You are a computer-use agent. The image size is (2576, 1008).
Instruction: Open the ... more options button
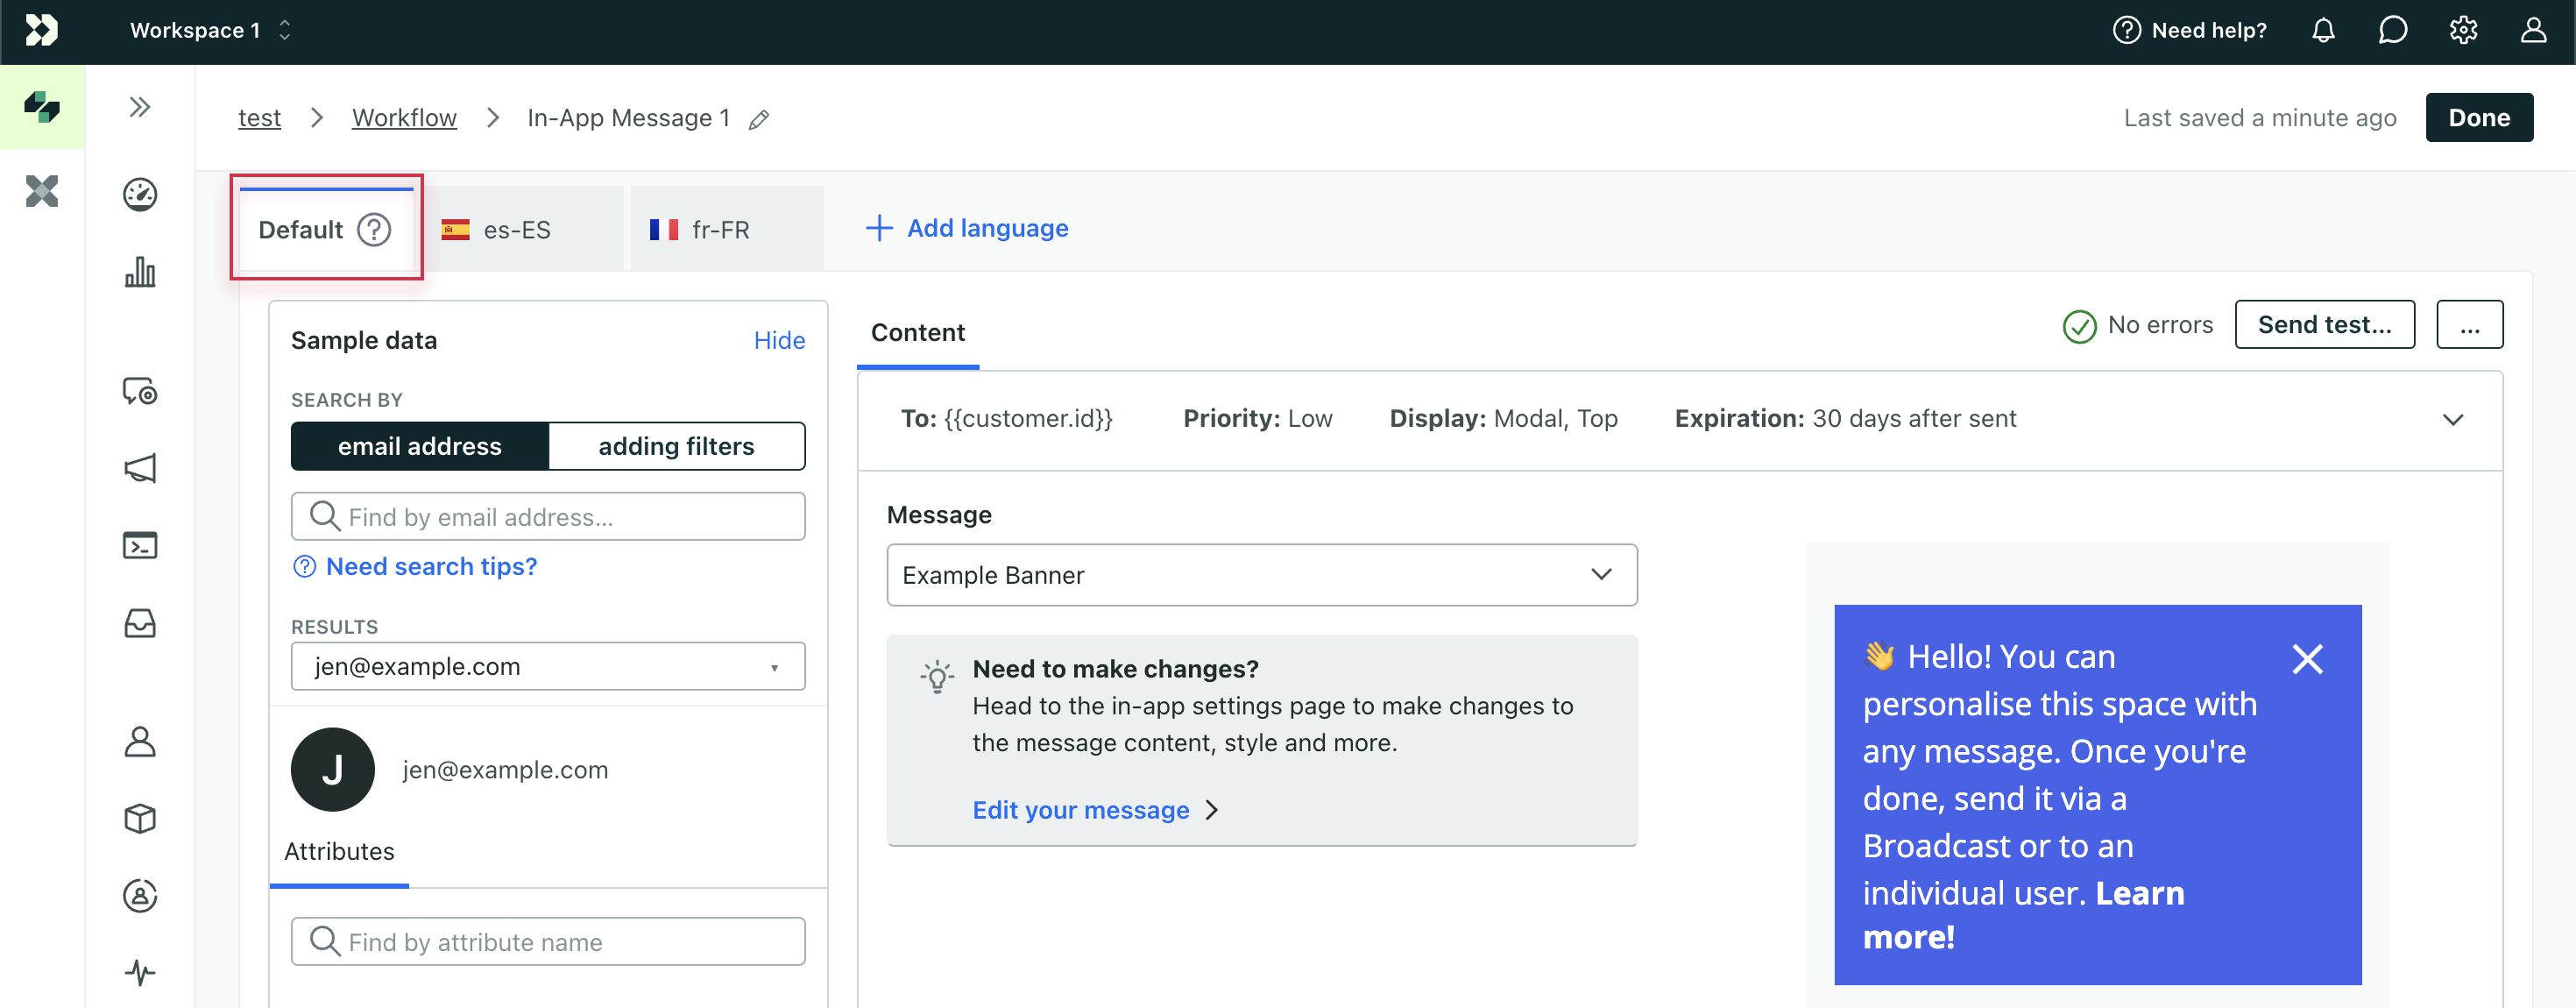click(2469, 324)
